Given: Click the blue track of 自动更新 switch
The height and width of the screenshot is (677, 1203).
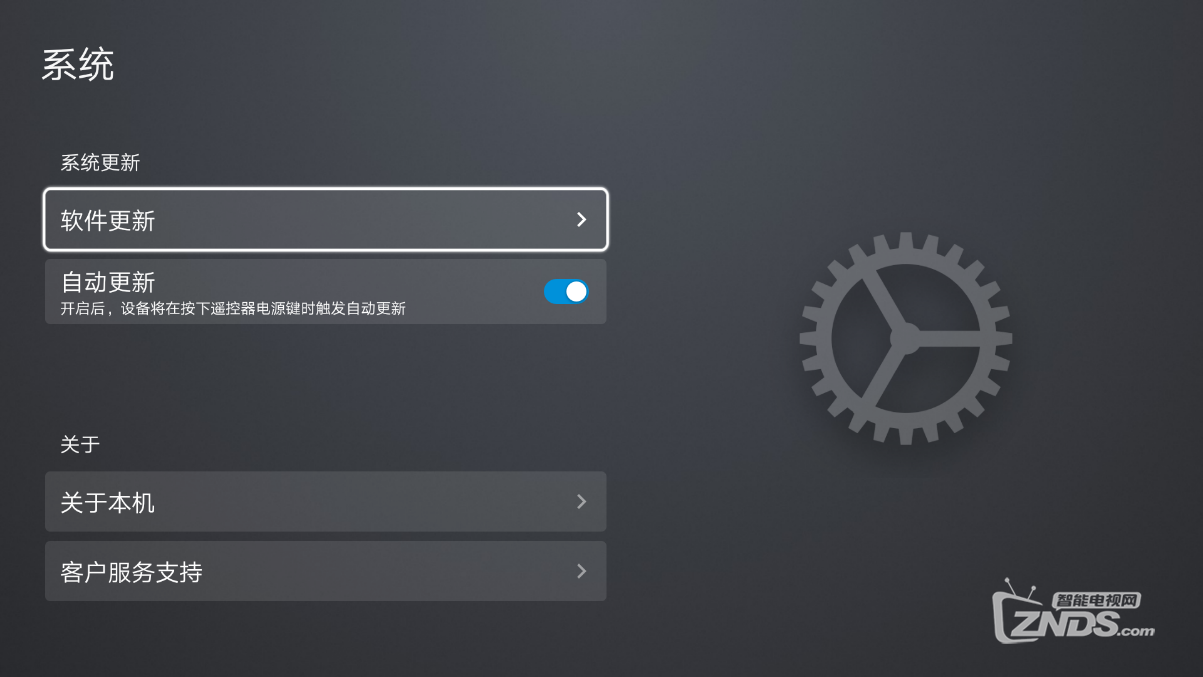Looking at the screenshot, I should click(x=554, y=292).
